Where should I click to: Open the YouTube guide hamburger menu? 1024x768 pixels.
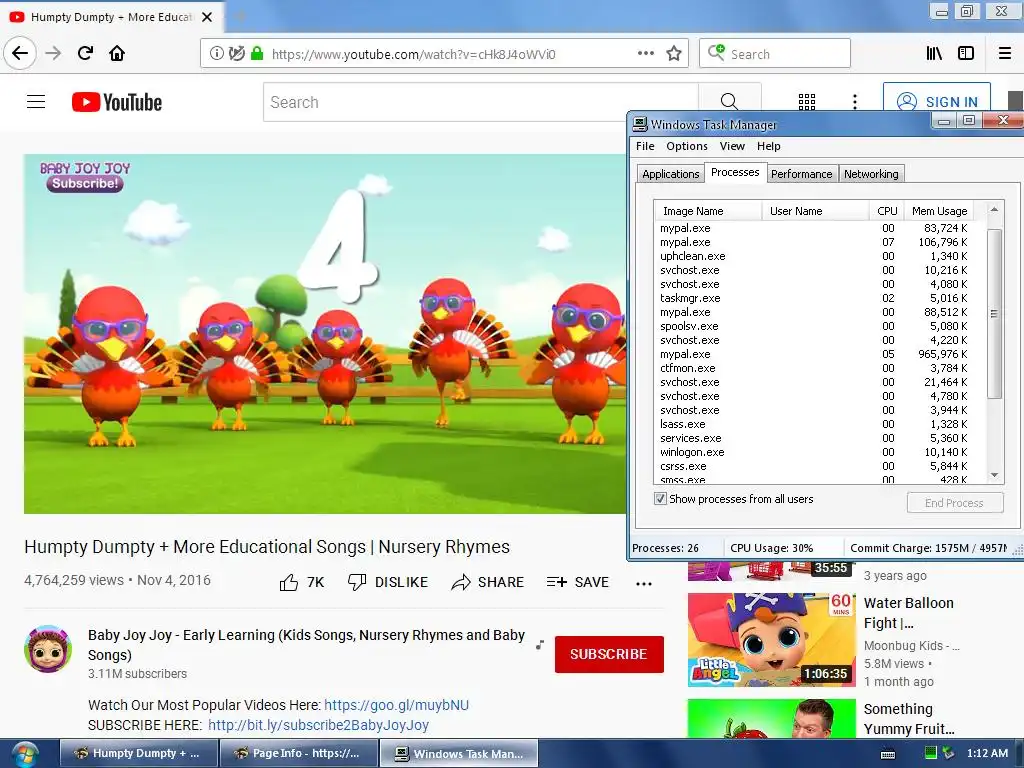pos(36,102)
